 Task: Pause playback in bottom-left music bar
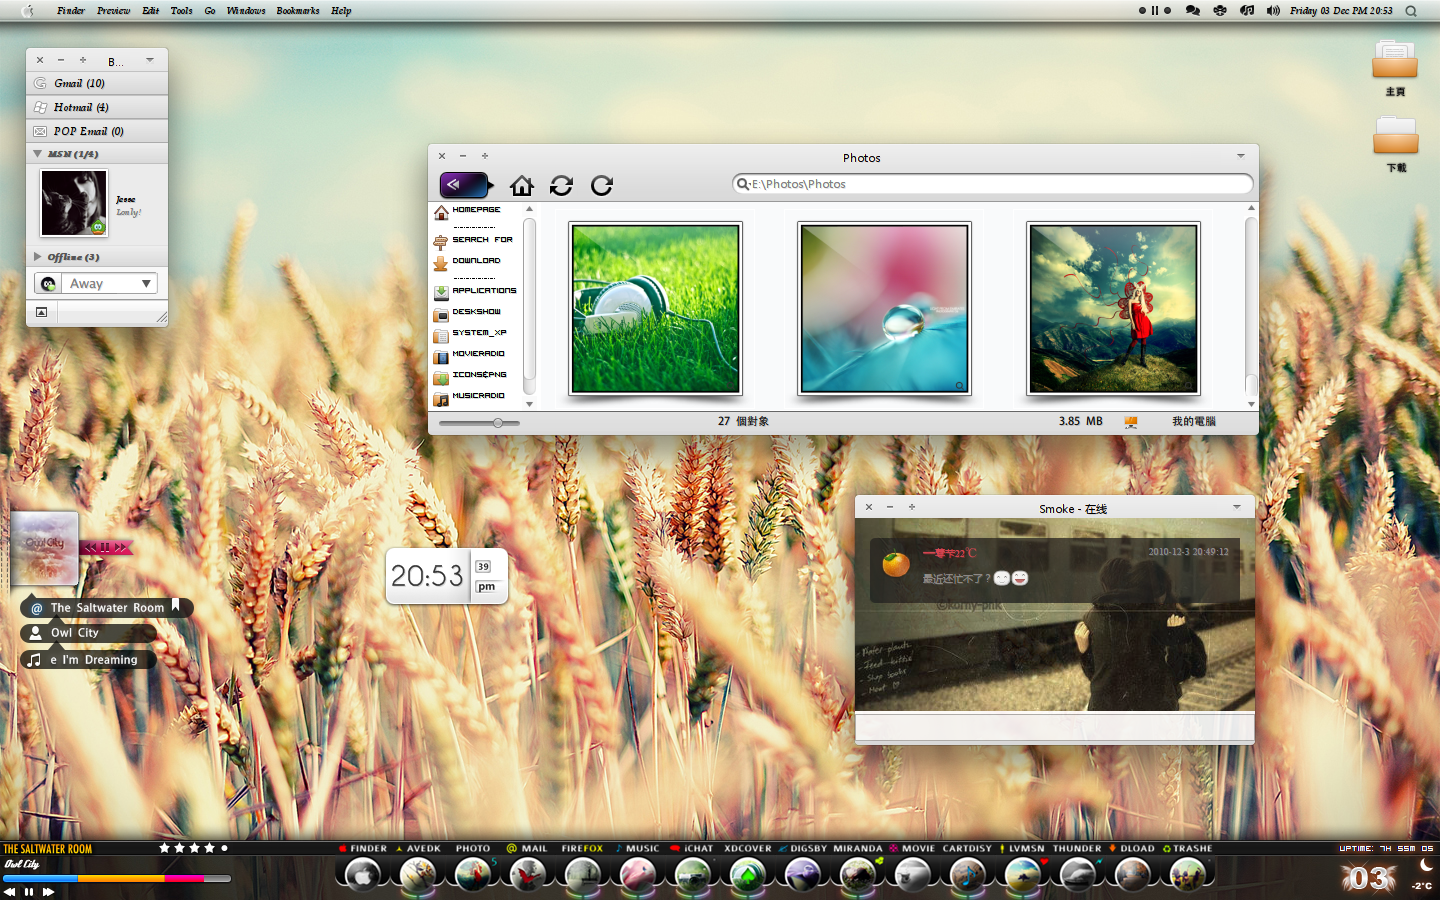29,892
